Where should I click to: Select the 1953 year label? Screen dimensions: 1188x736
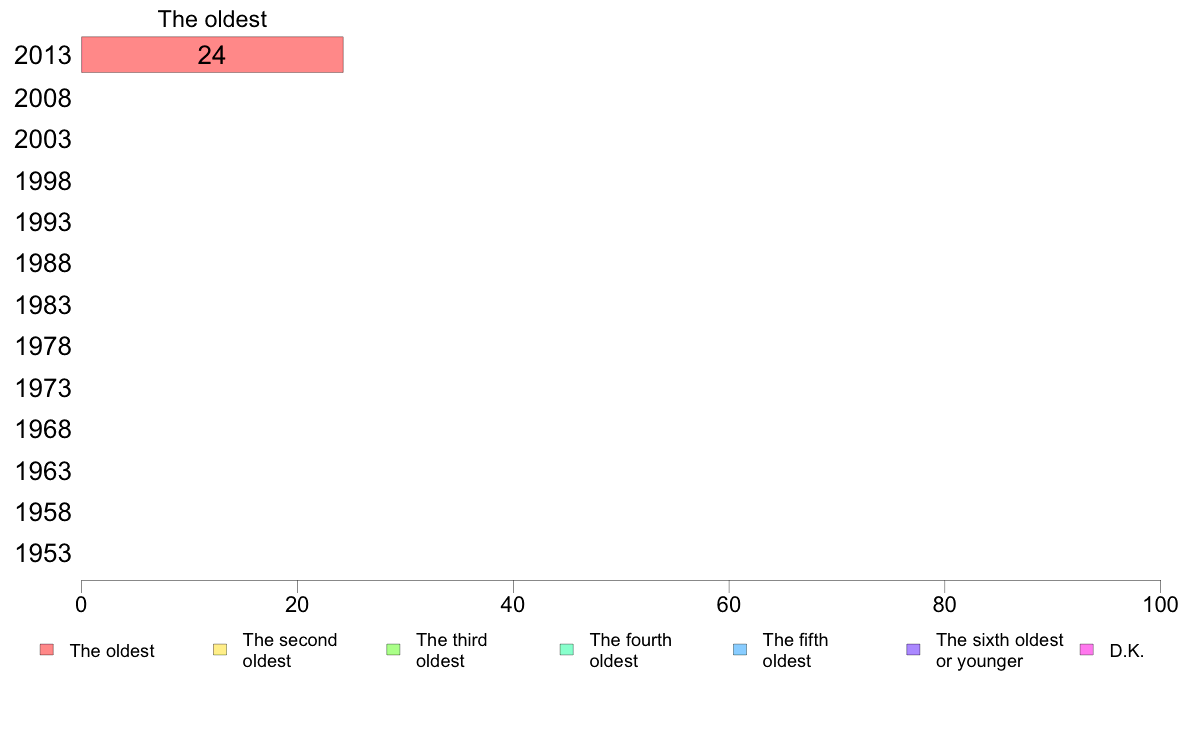pos(42,553)
